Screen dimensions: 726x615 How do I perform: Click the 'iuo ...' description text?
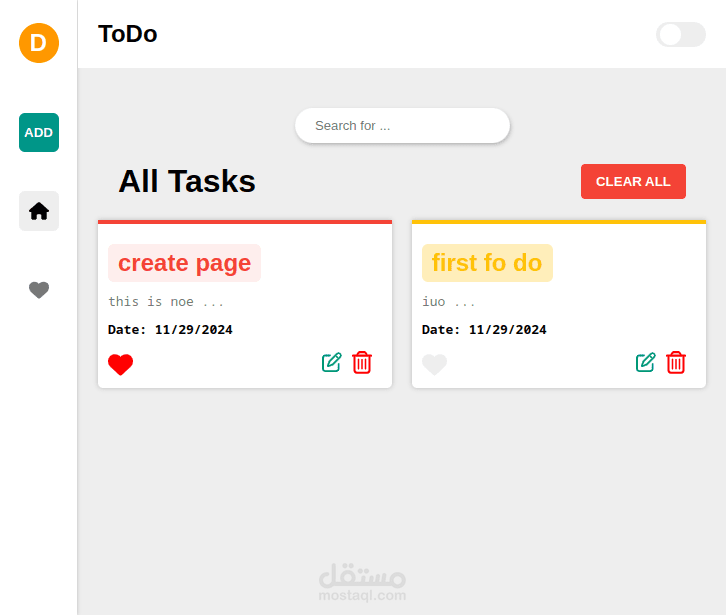(x=449, y=301)
